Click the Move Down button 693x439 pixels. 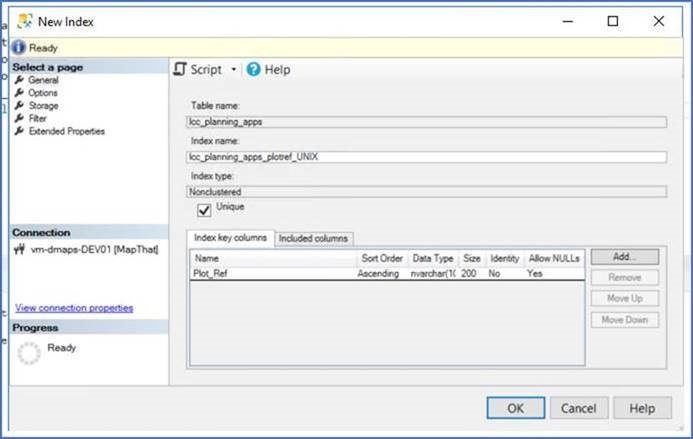point(625,320)
